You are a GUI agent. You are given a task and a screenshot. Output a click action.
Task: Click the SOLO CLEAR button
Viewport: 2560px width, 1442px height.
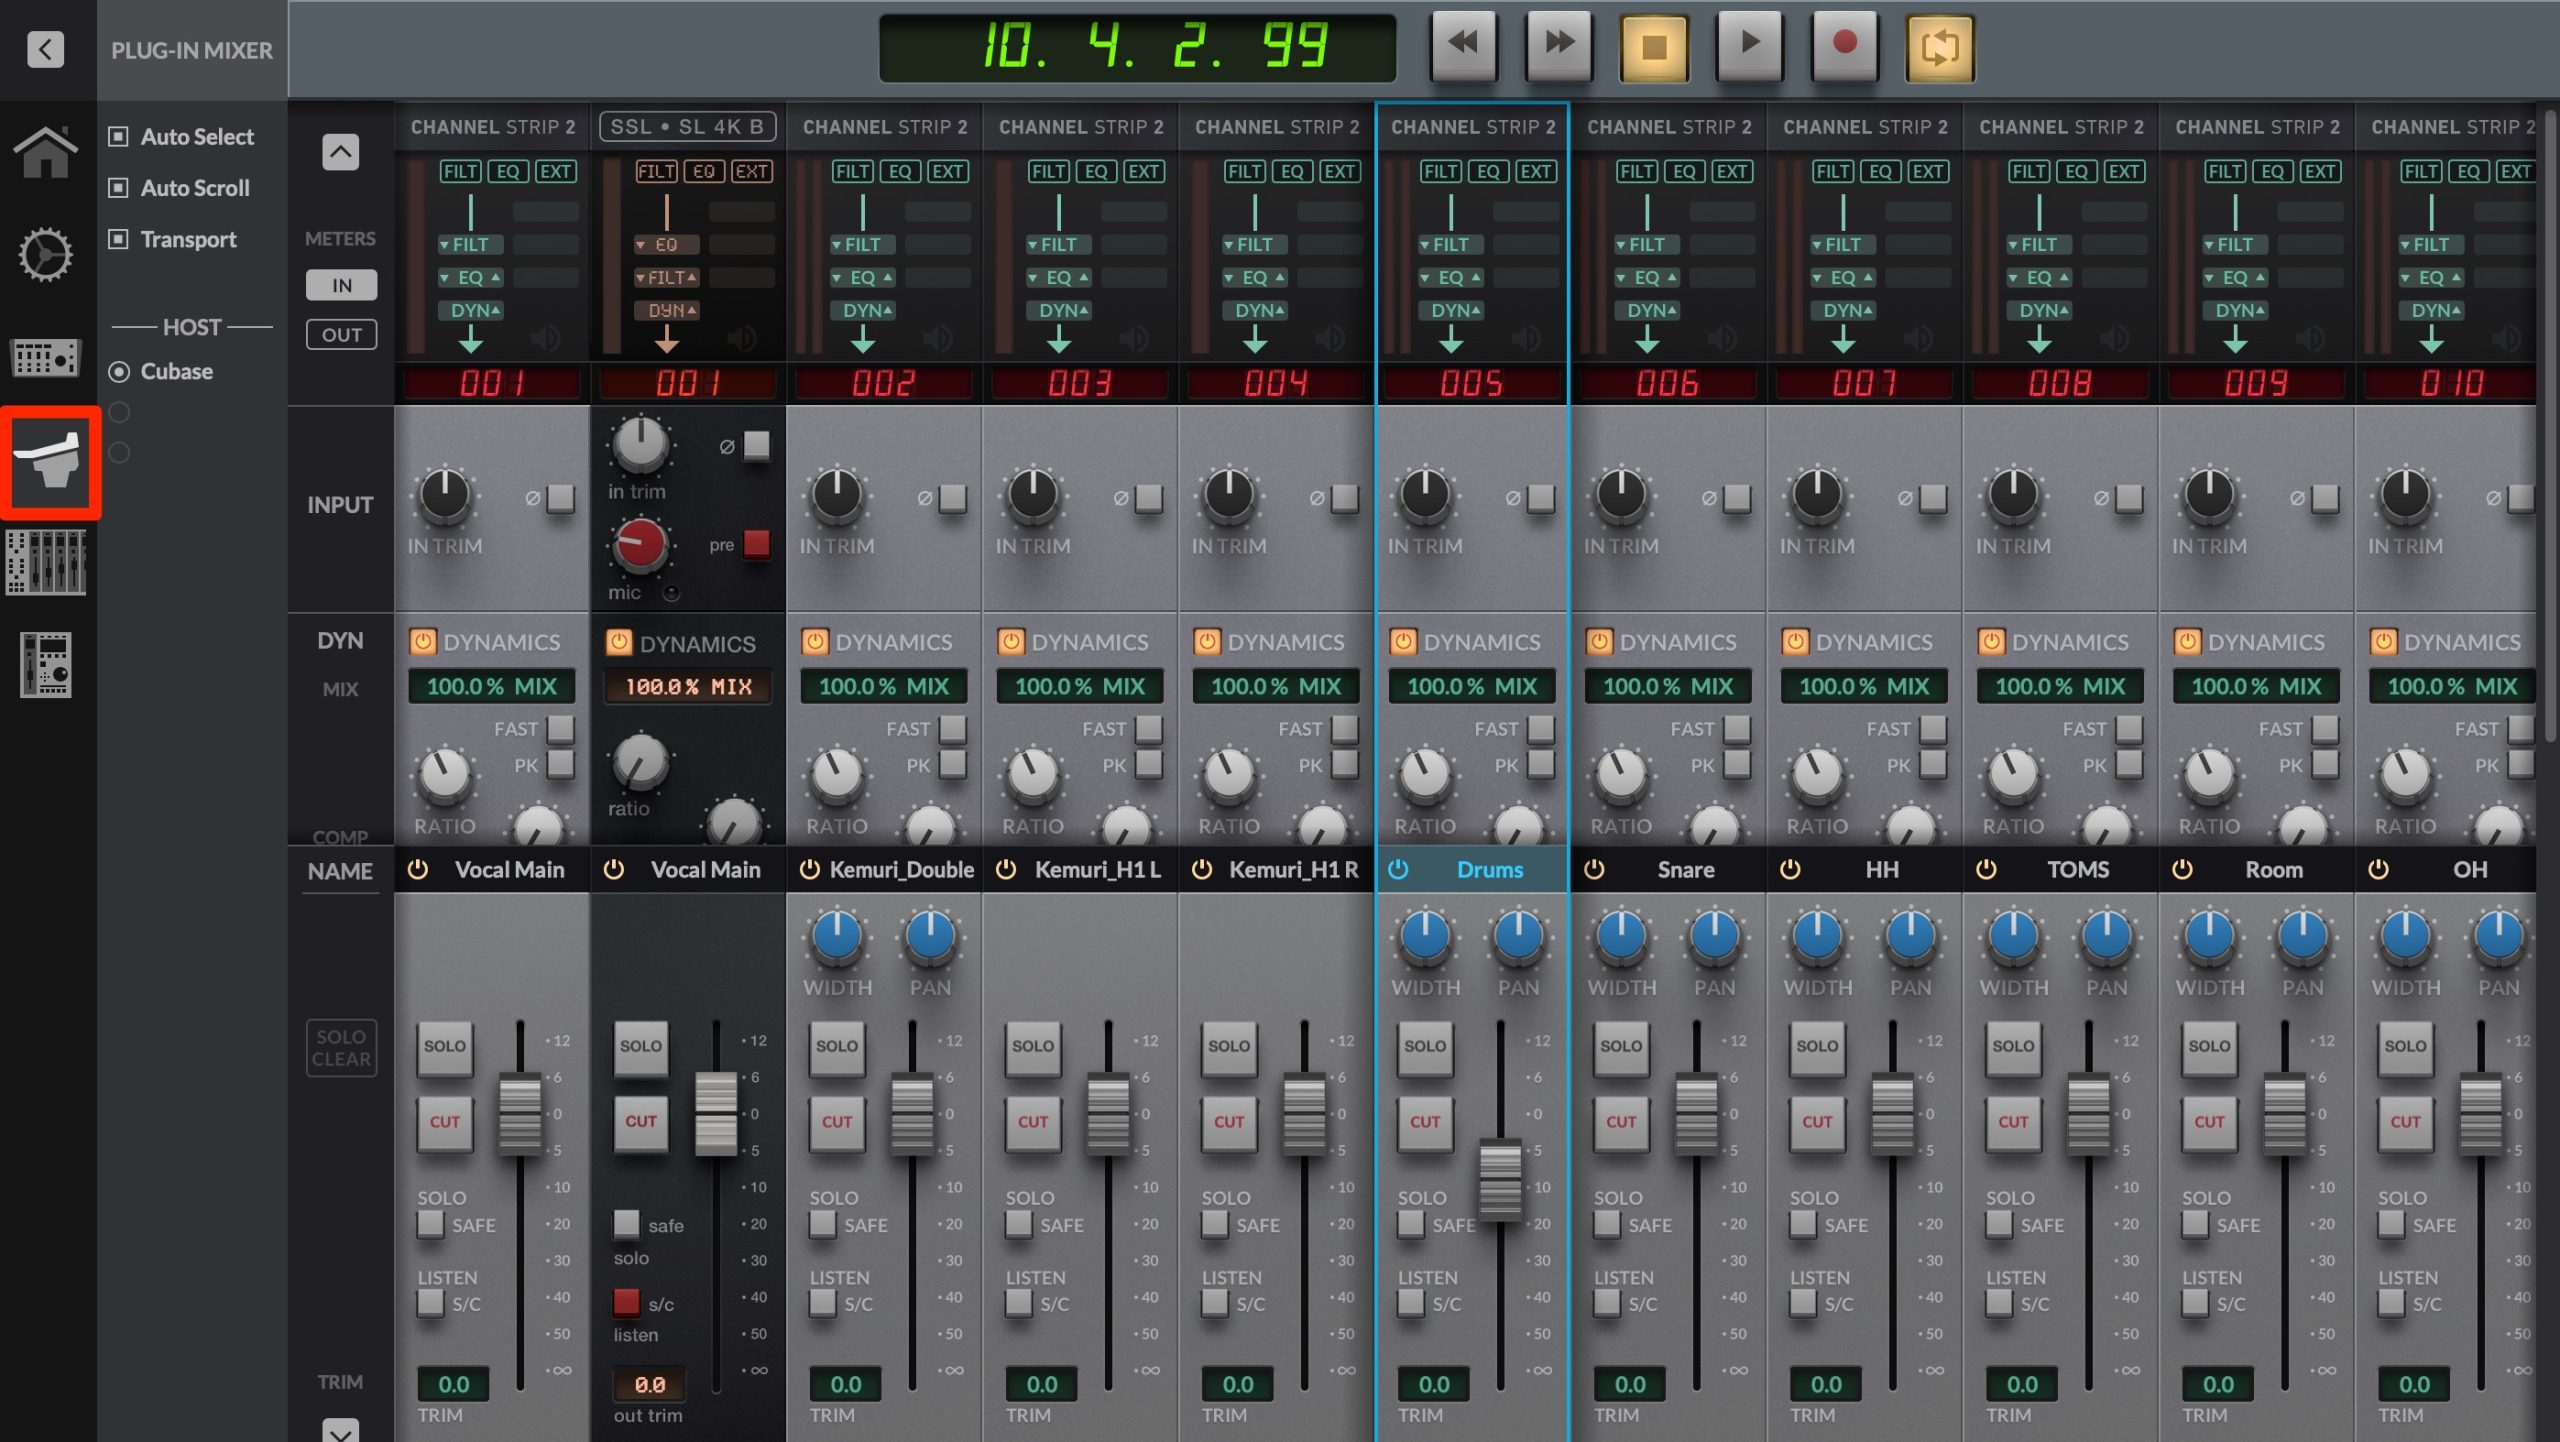(x=341, y=1048)
